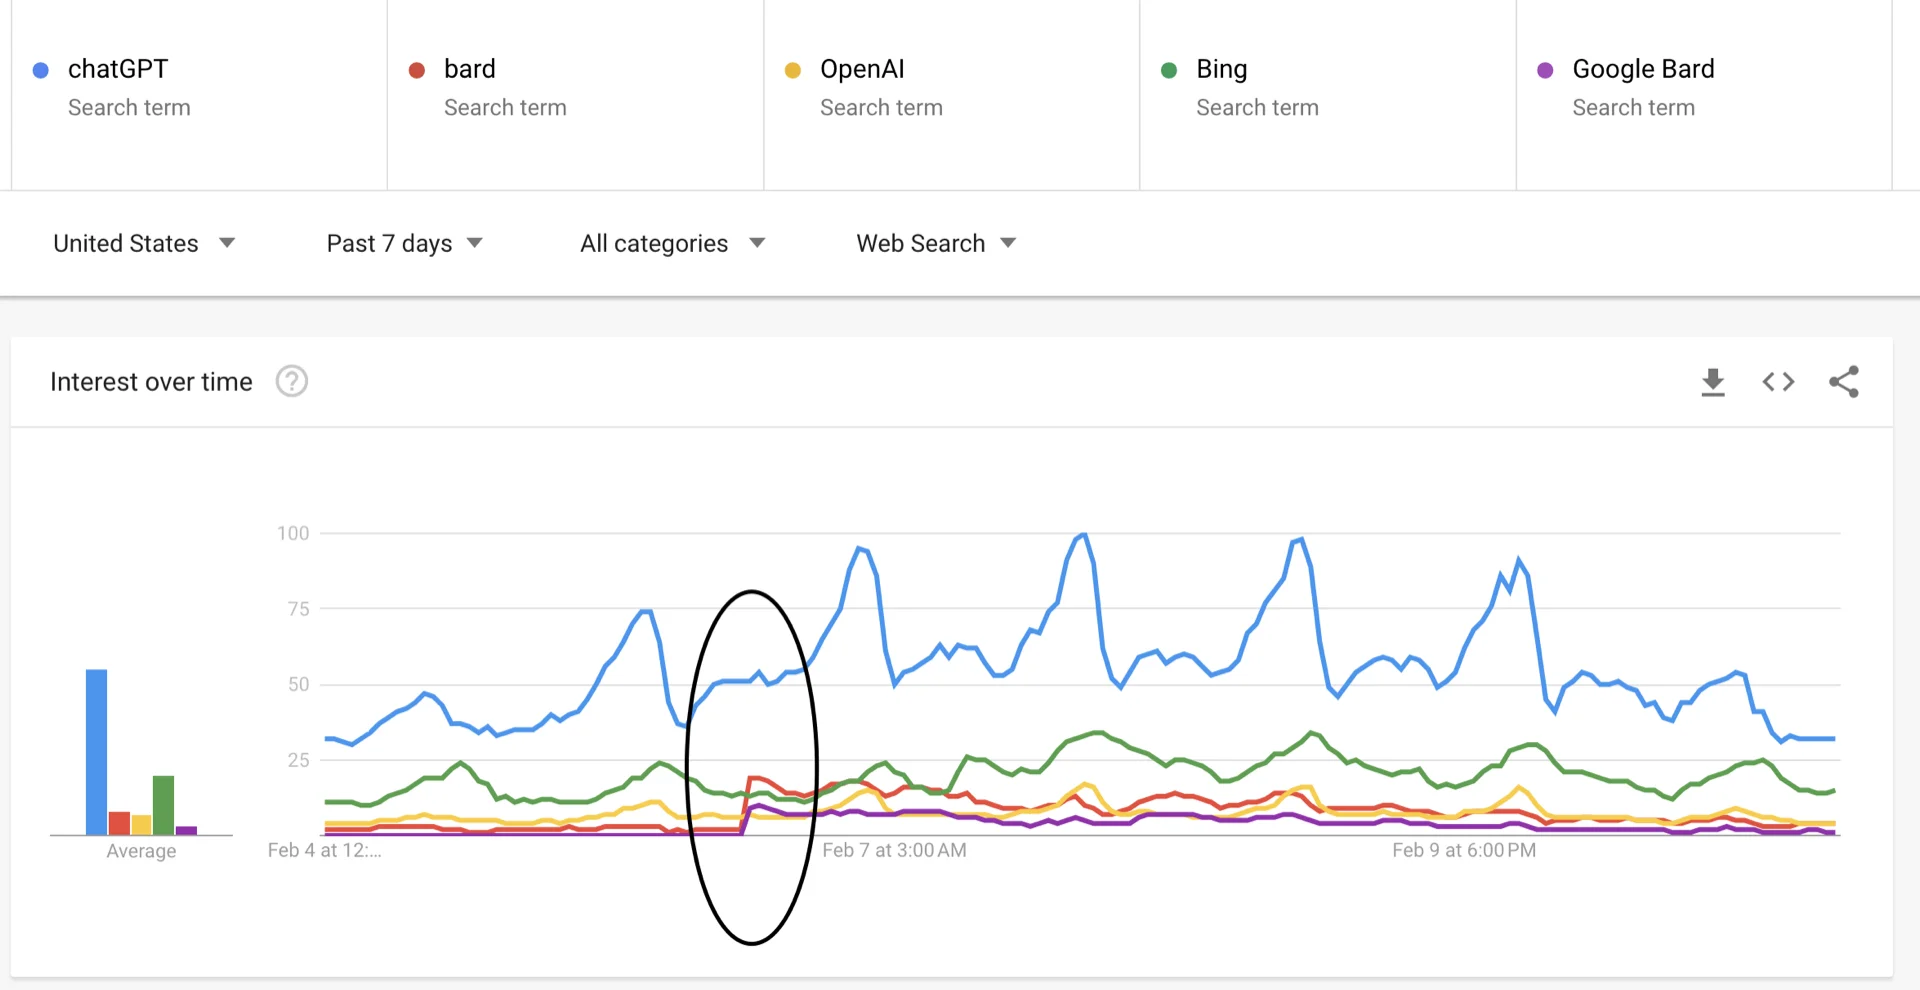Click the green Bing average bar

(163, 804)
